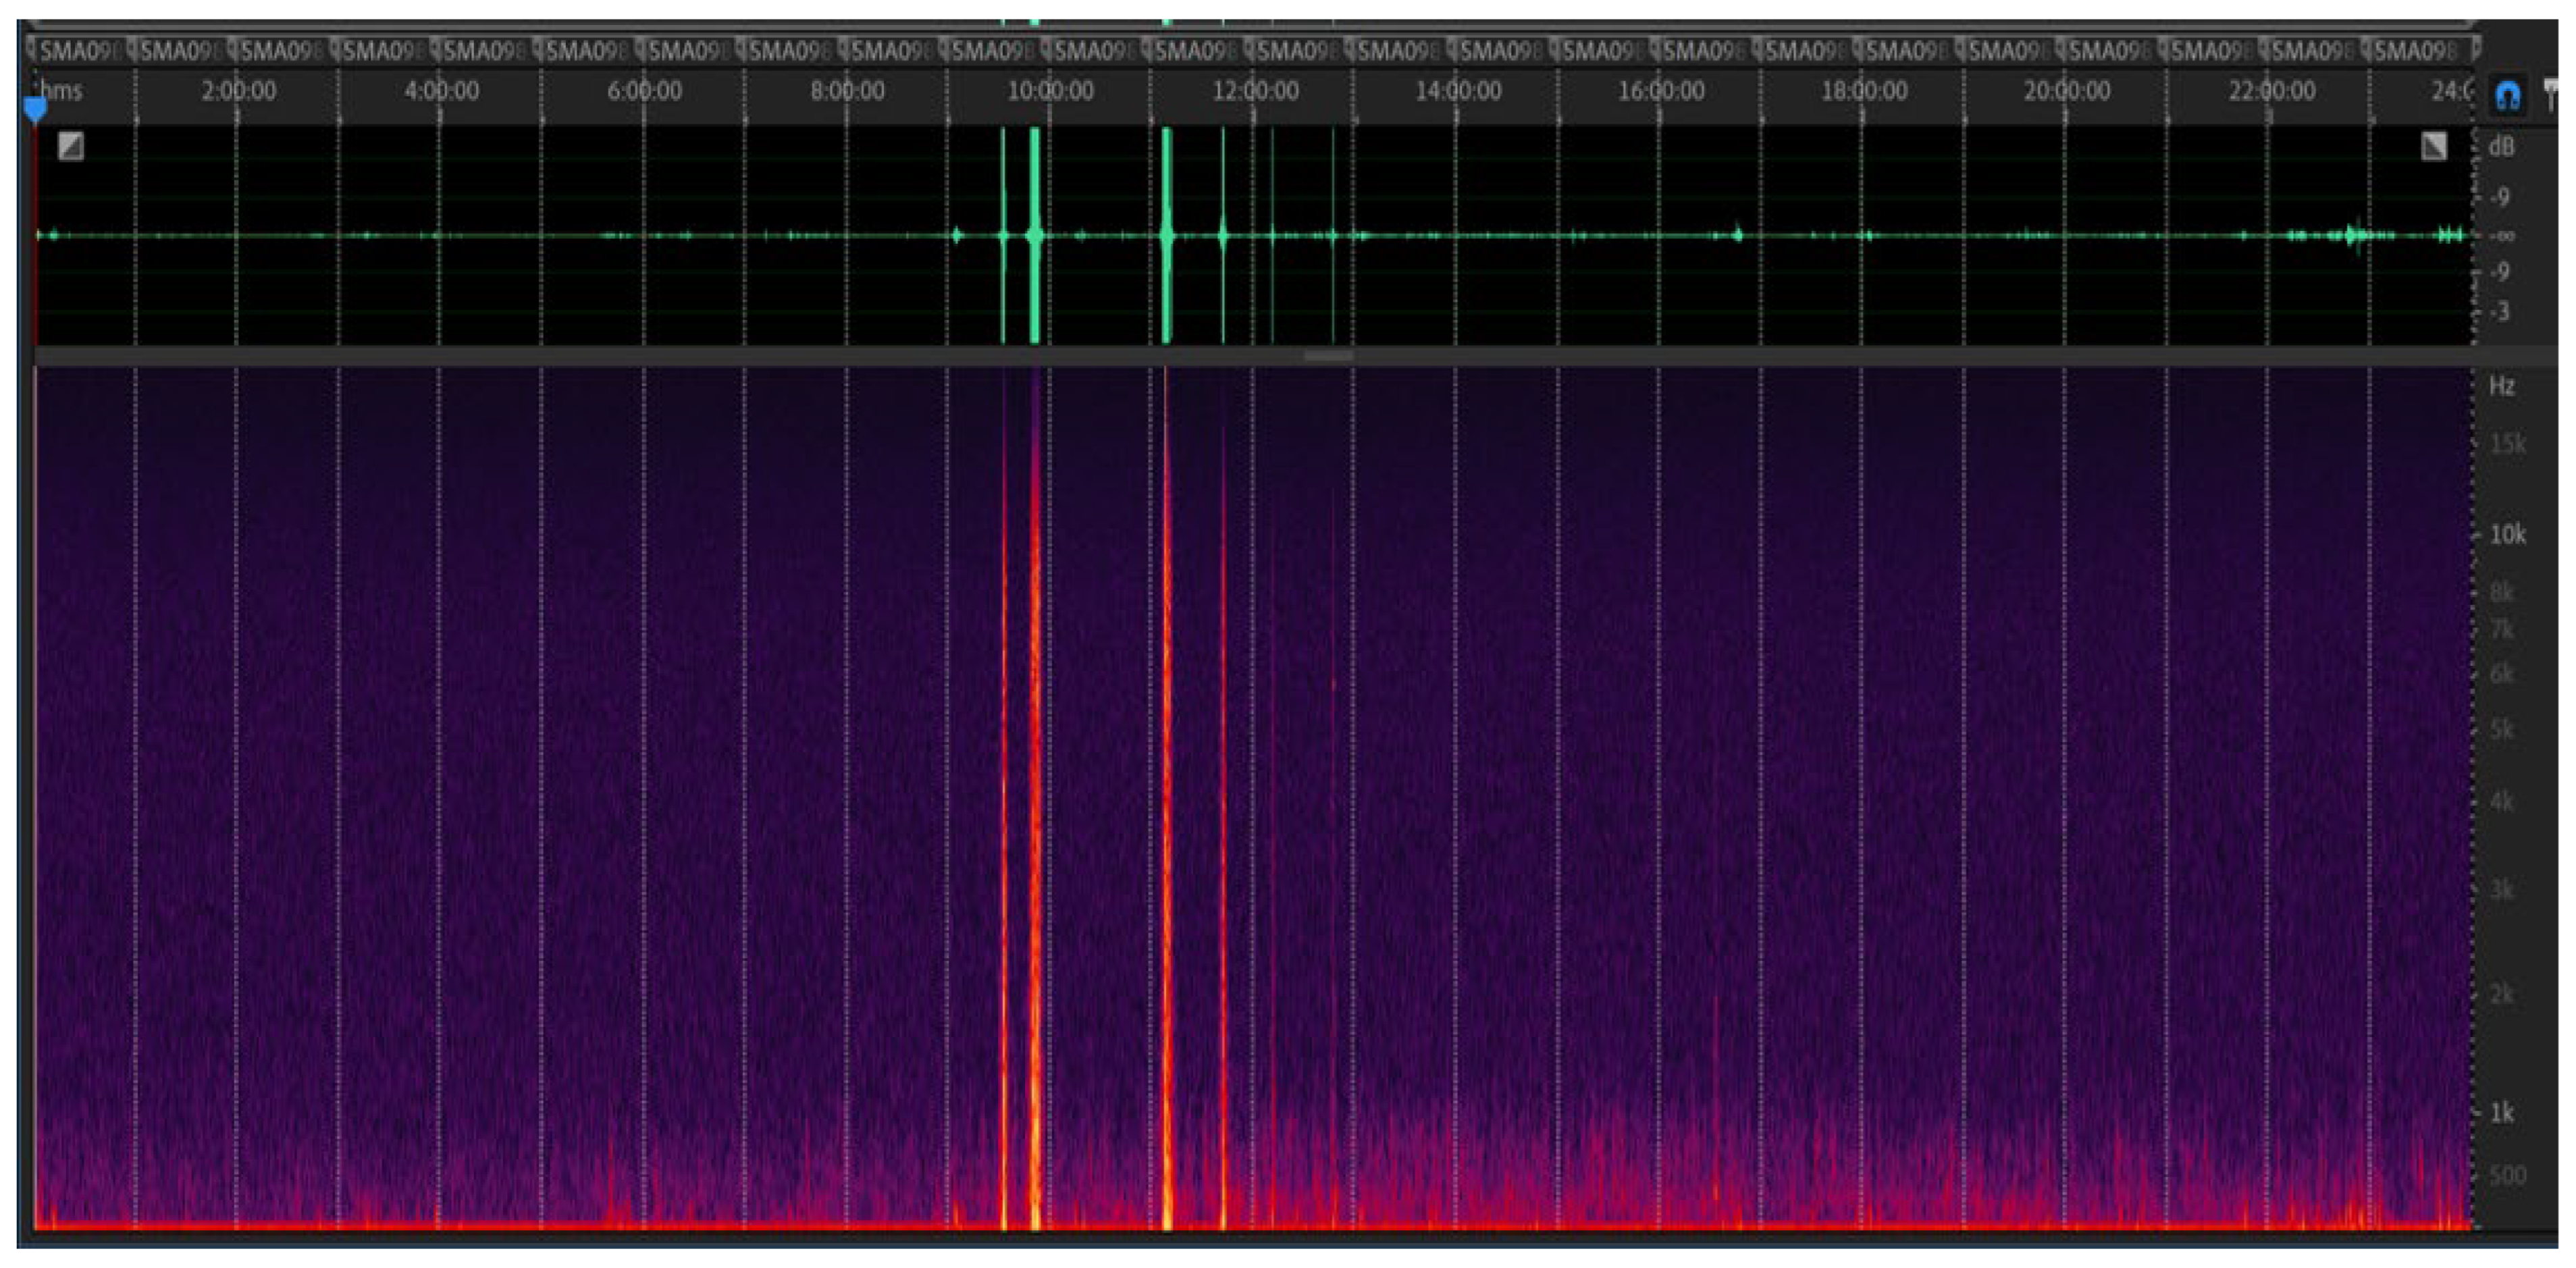The height and width of the screenshot is (1268, 2576).
Task: Click the 22:00:00 label on the time ruler
Action: tap(2271, 91)
